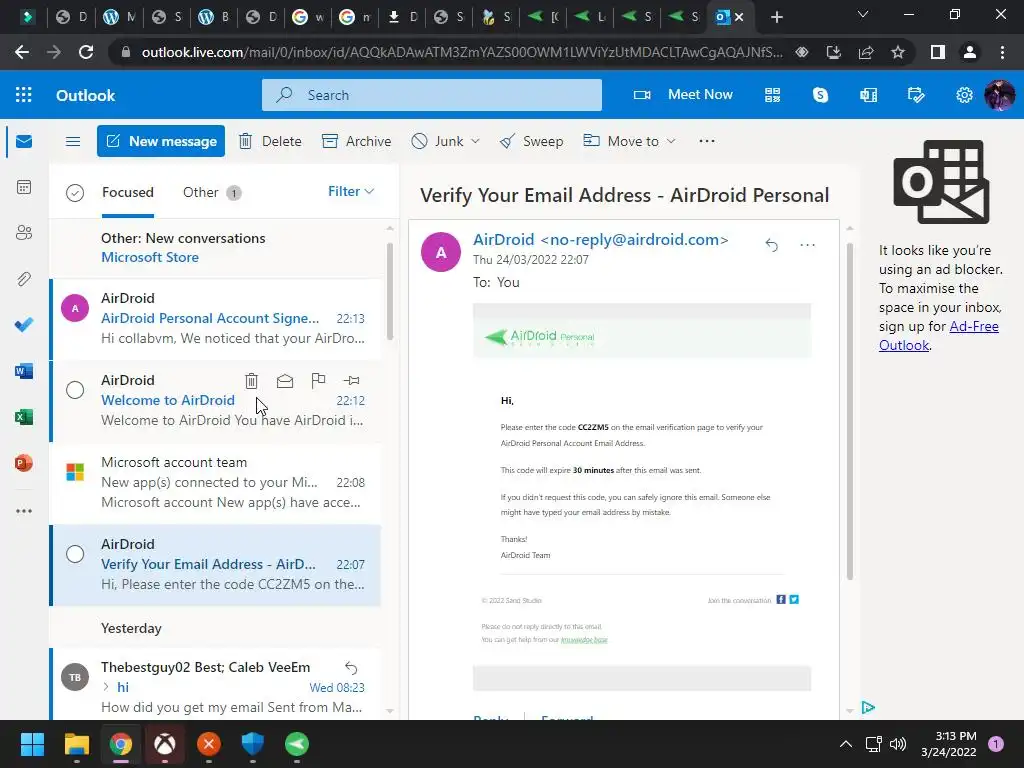Screen dimensions: 1024x768
Task: Open the Calendar module in sidebar
Action: click(24, 187)
